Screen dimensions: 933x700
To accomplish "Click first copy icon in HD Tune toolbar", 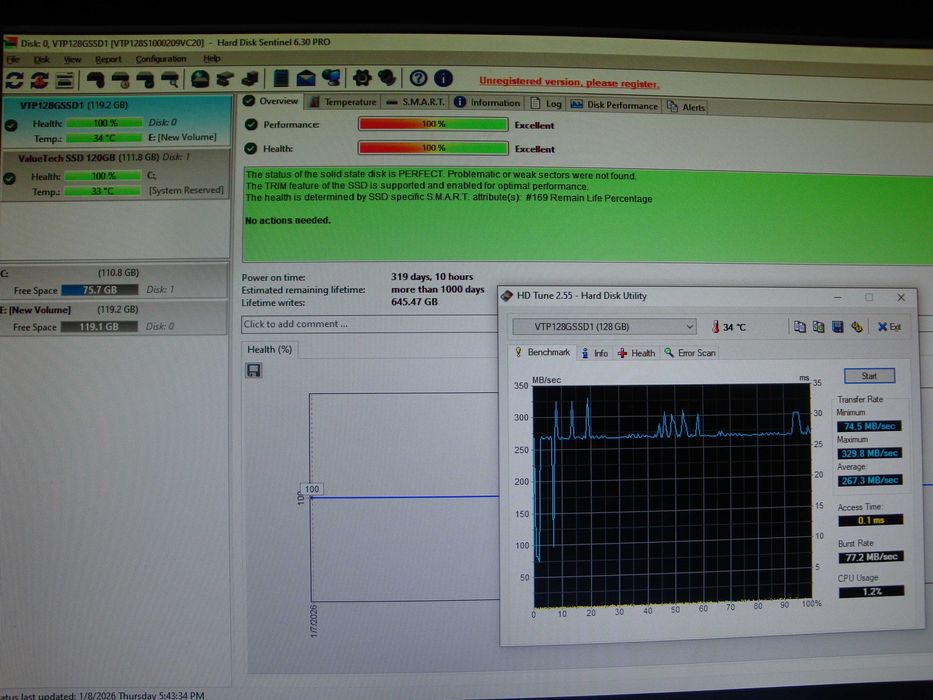I will tap(800, 327).
